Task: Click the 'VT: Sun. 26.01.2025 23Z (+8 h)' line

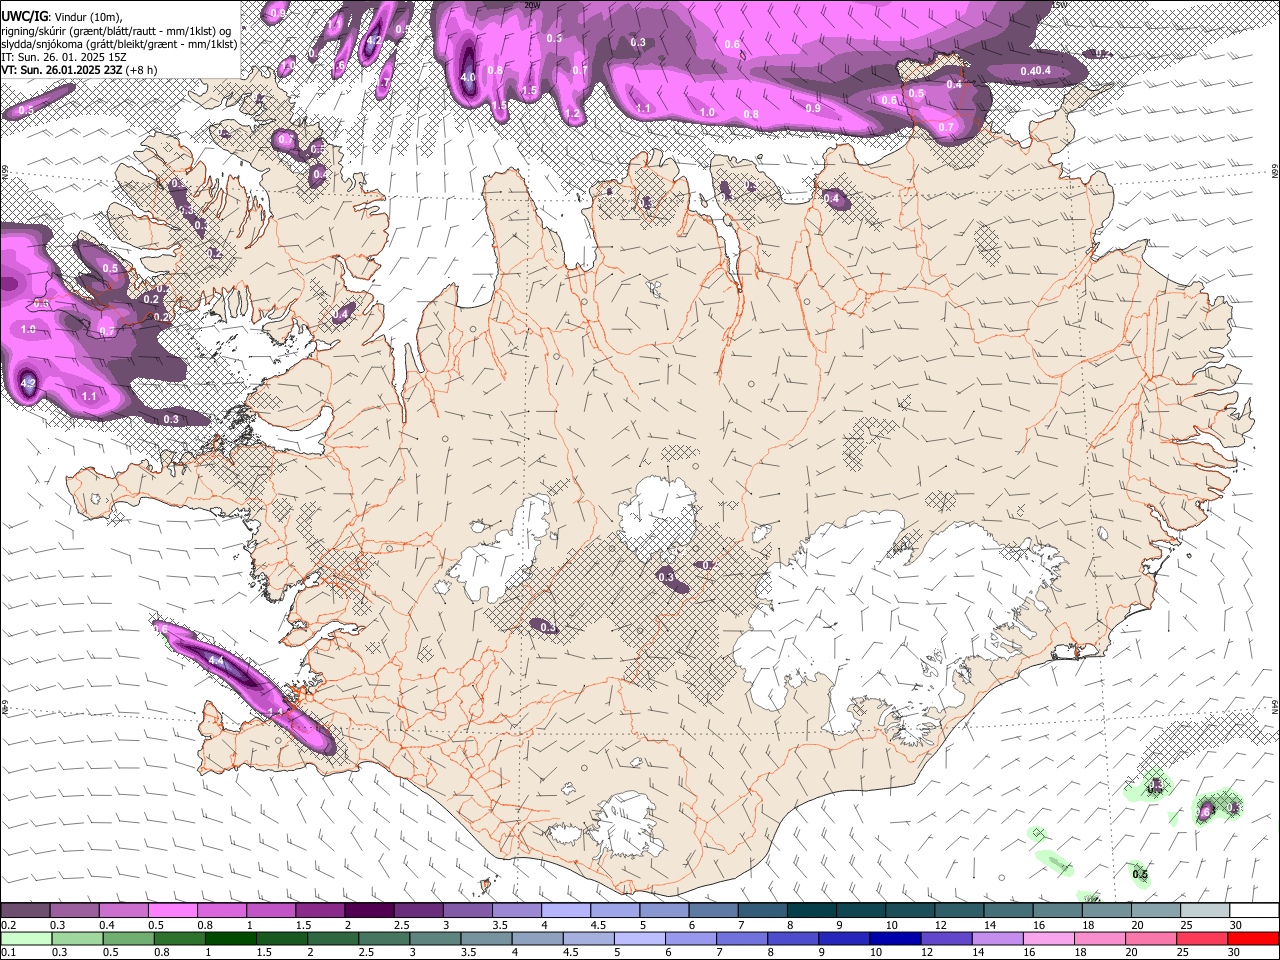Action: (79, 70)
